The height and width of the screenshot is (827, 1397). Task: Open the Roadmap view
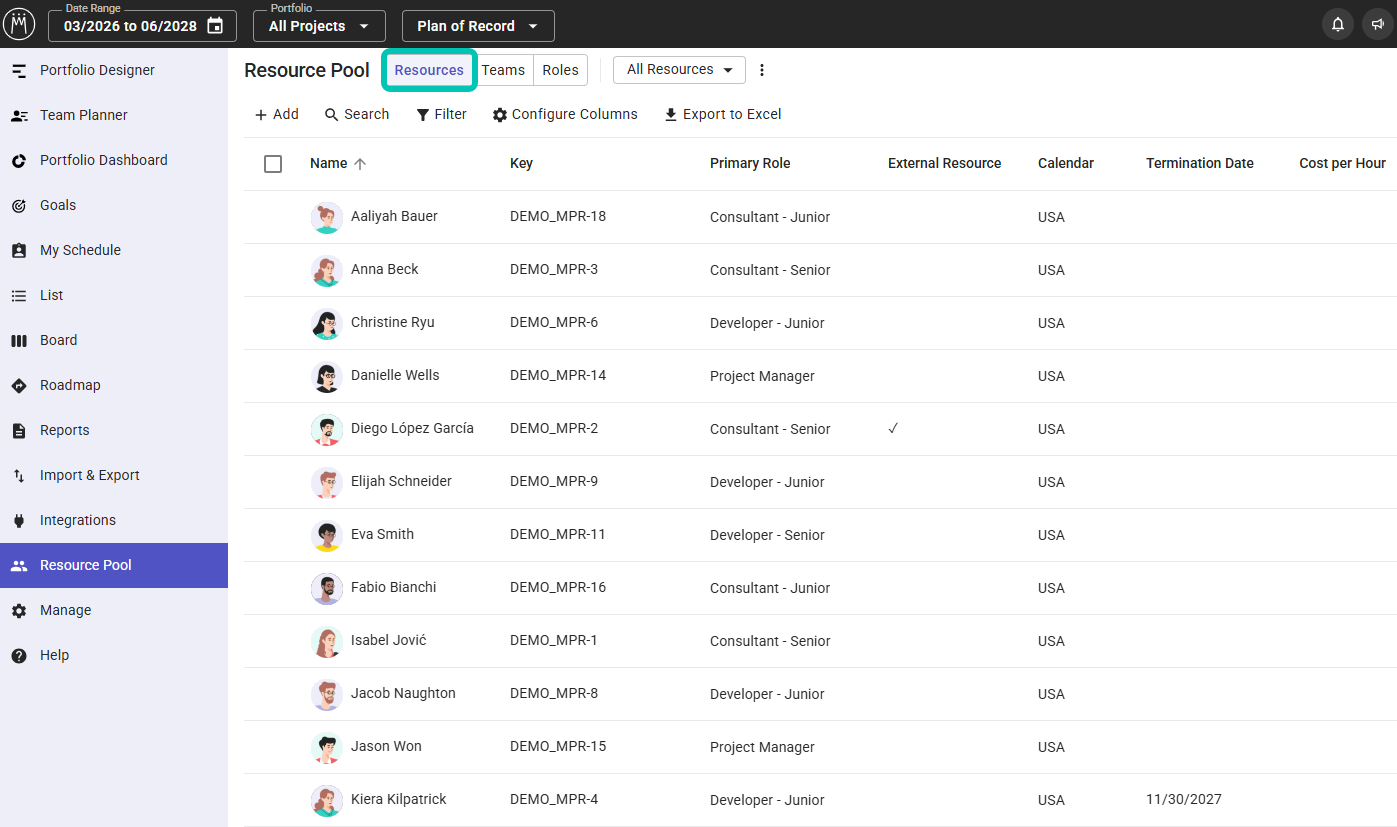tap(114, 385)
